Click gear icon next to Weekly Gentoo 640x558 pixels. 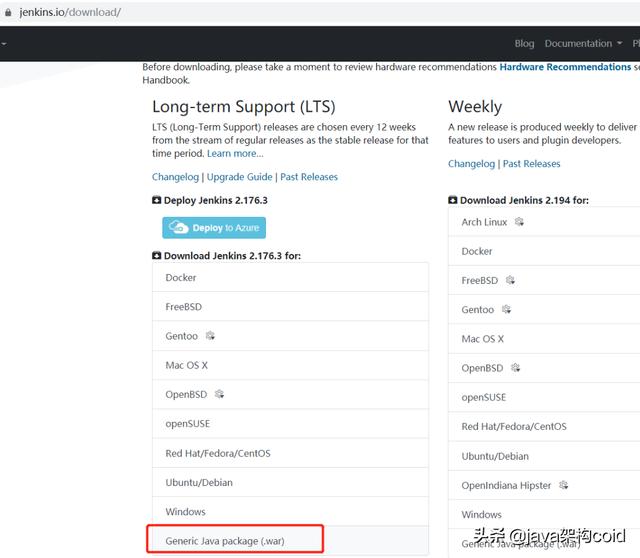pos(507,309)
